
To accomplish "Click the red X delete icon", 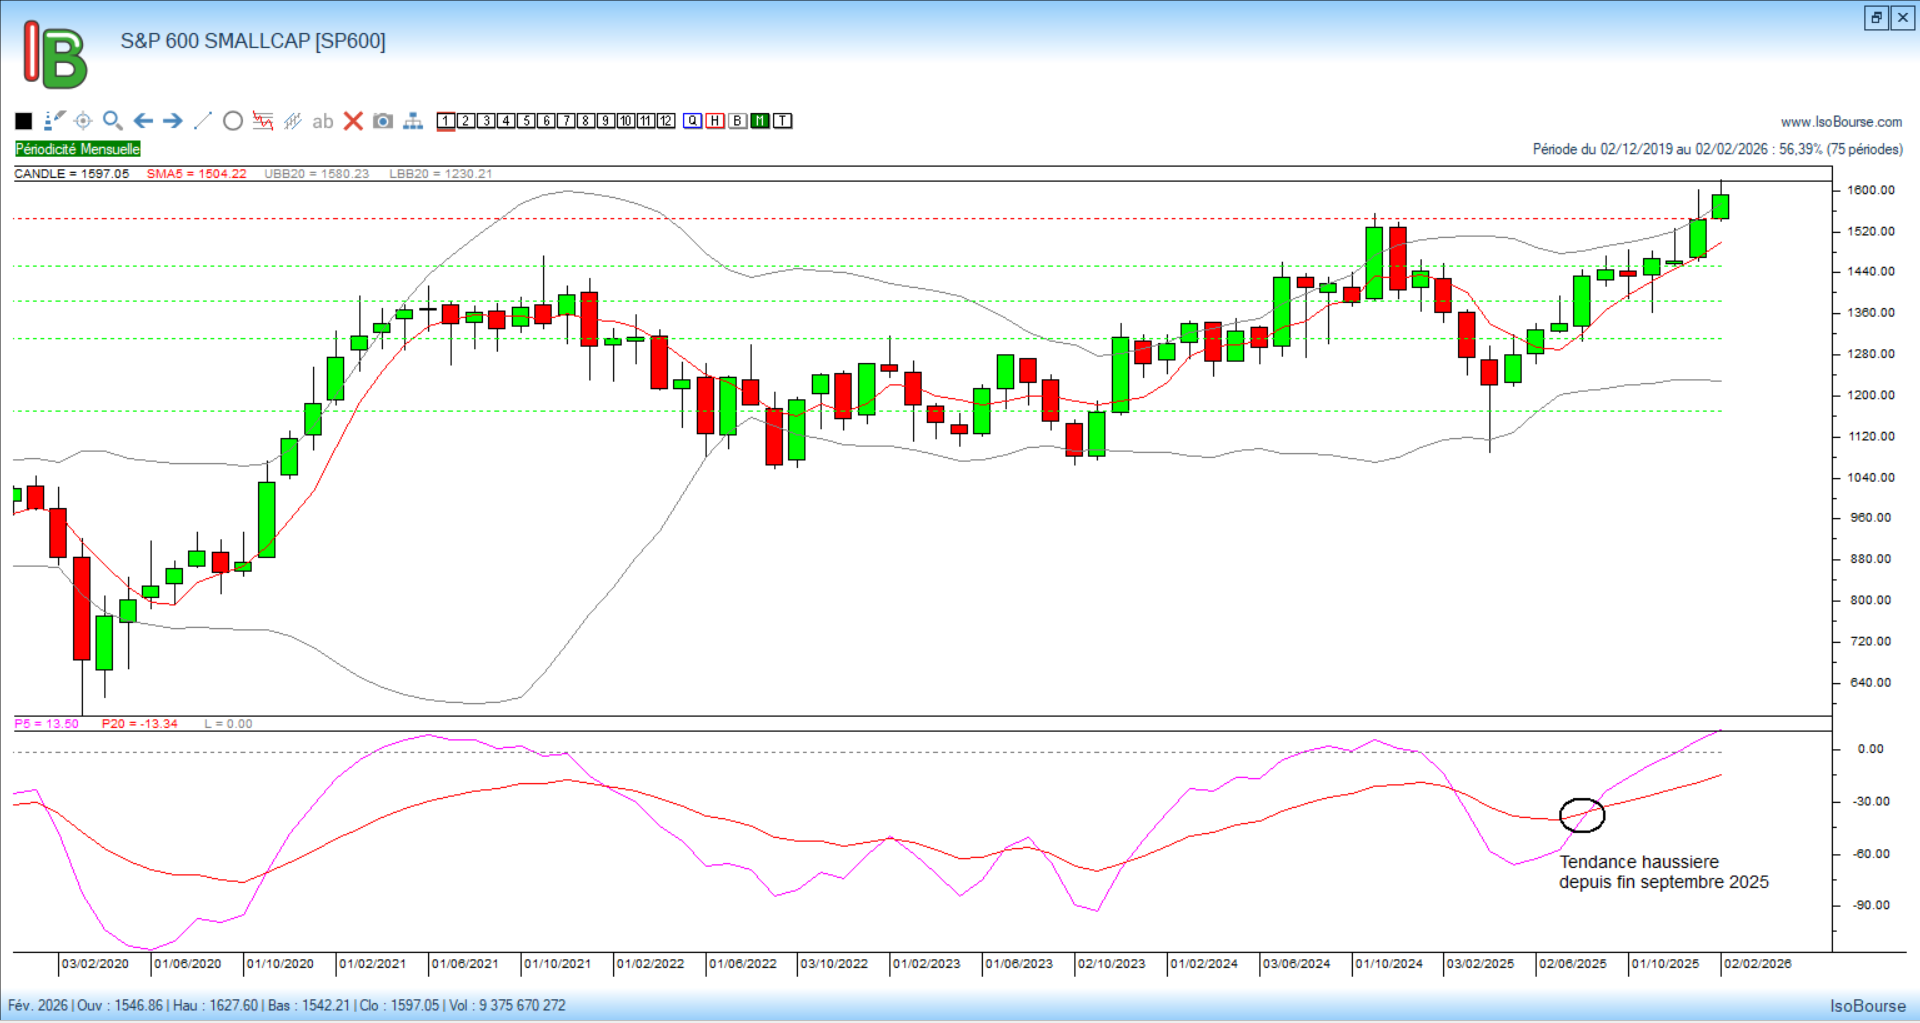I will (353, 121).
